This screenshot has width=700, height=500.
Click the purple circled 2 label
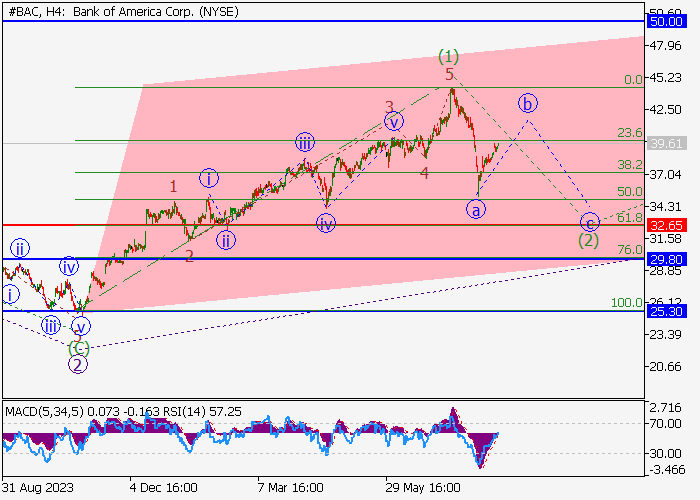pos(78,364)
